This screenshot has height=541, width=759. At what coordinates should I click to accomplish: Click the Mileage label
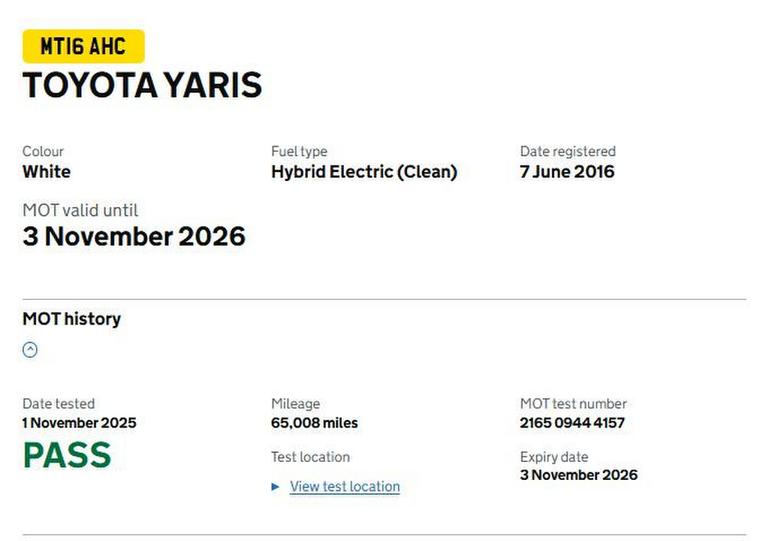(x=295, y=404)
